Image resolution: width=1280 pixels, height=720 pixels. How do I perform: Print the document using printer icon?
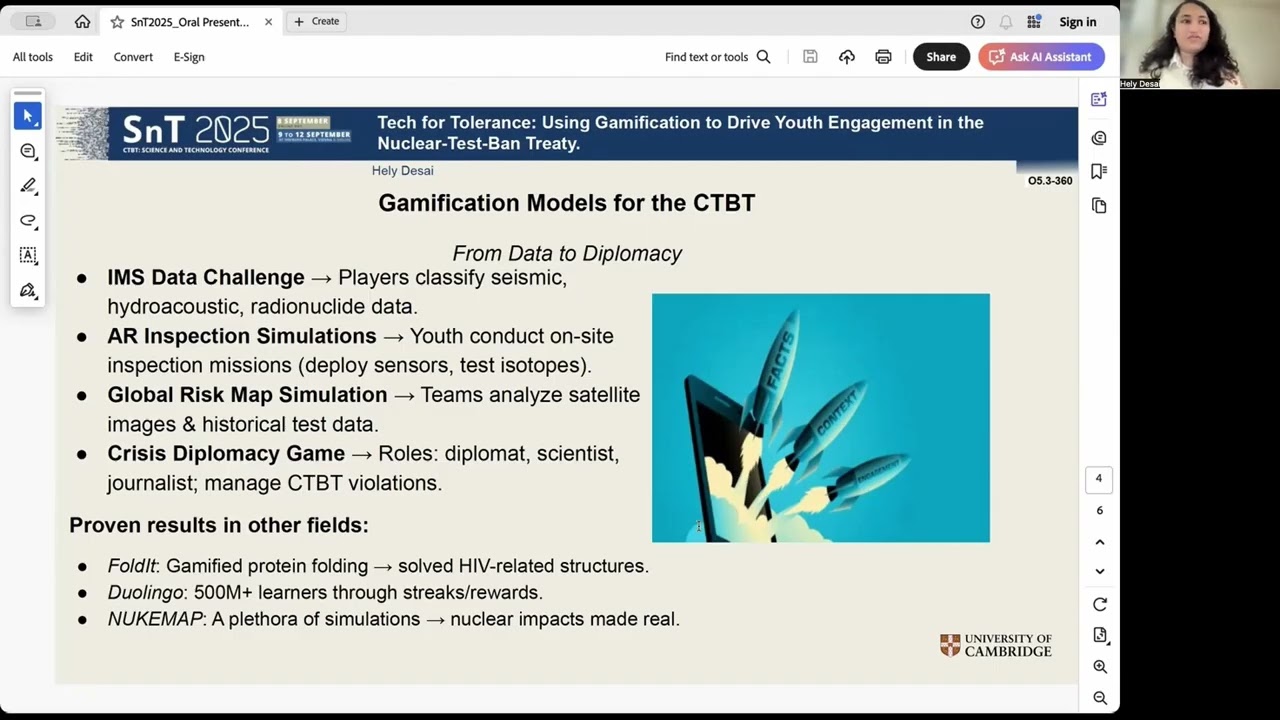(x=883, y=57)
